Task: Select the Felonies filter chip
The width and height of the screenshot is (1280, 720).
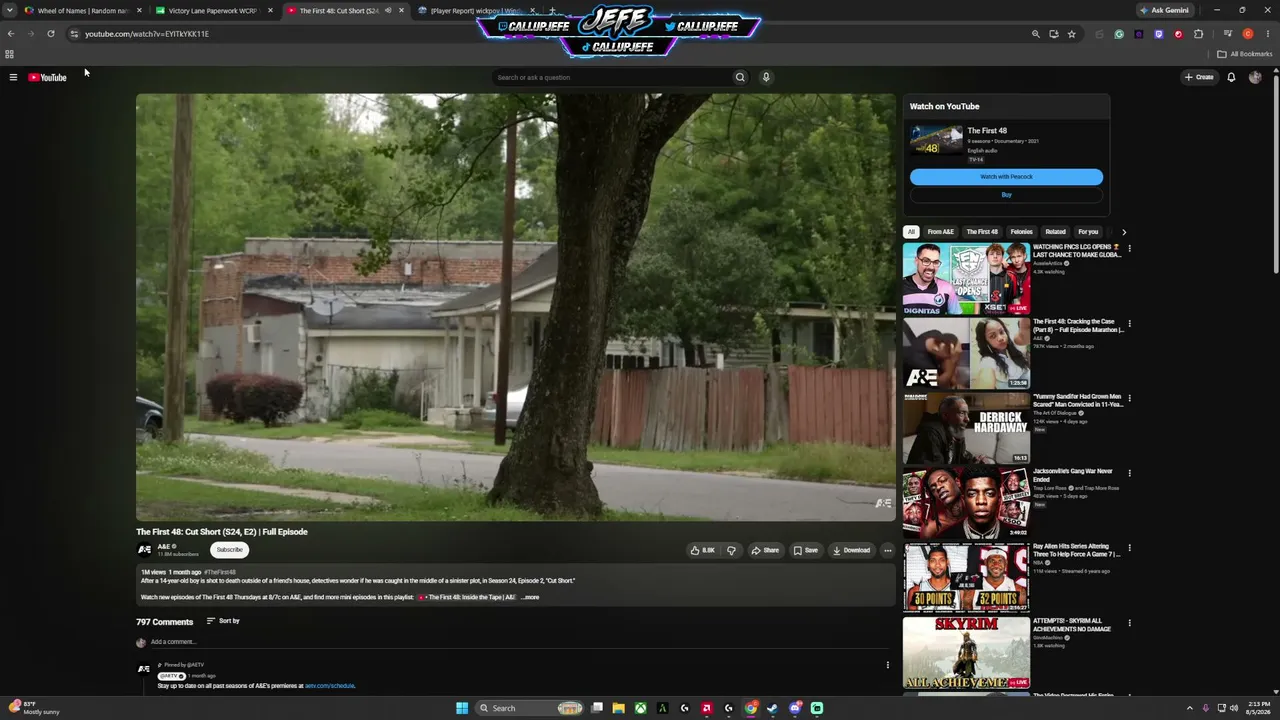Action: pos(1021,232)
